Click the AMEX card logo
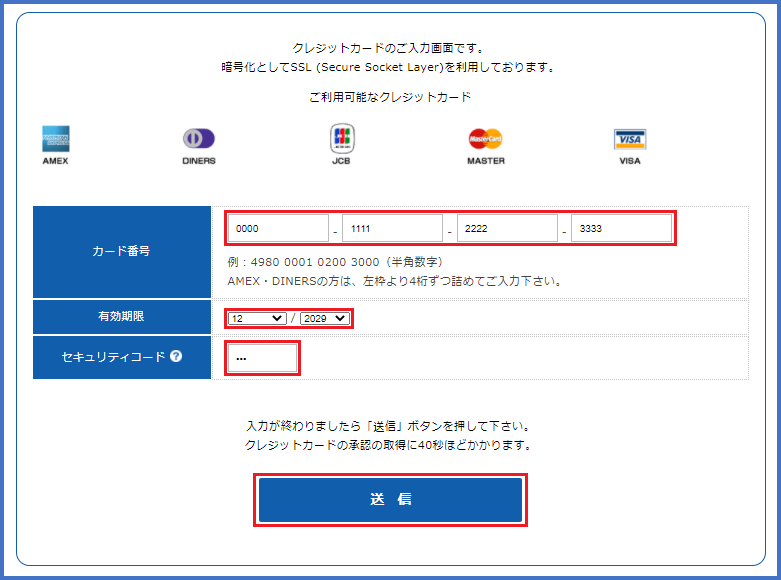The image size is (781, 580). point(56,139)
